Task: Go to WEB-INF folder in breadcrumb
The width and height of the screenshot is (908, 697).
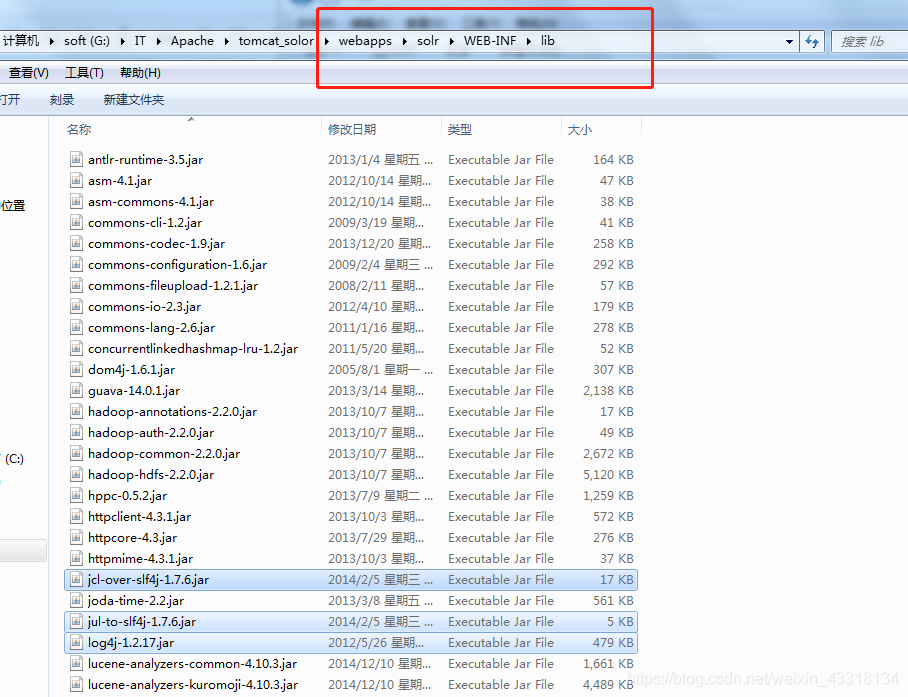Action: tap(490, 41)
